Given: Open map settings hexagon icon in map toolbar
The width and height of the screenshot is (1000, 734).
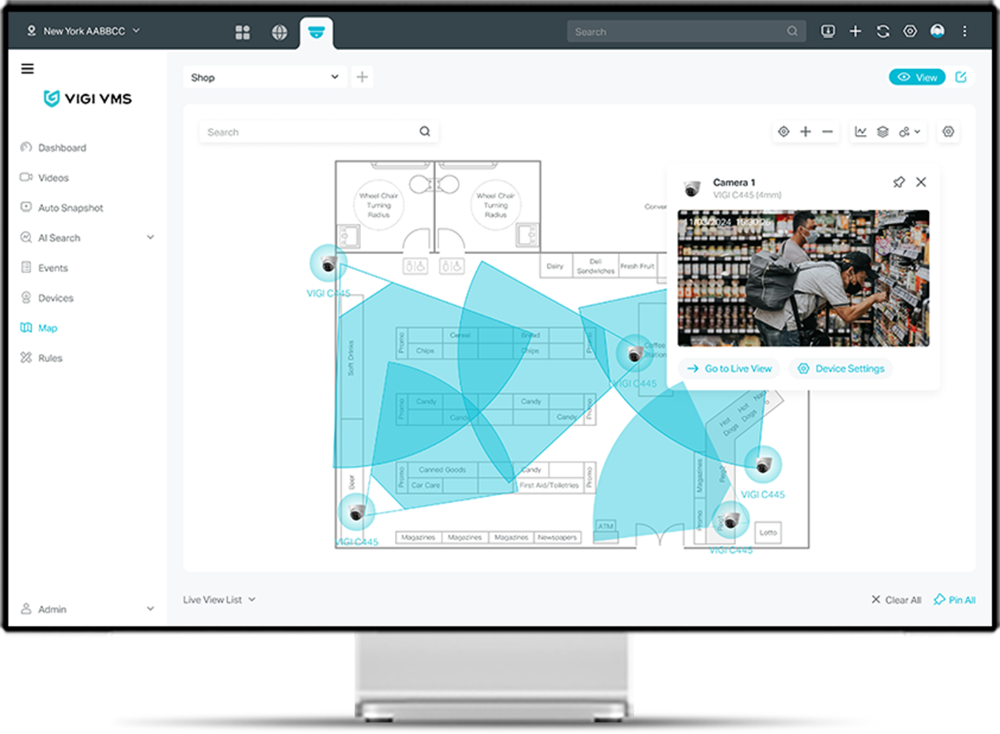Looking at the screenshot, I should click(x=948, y=132).
